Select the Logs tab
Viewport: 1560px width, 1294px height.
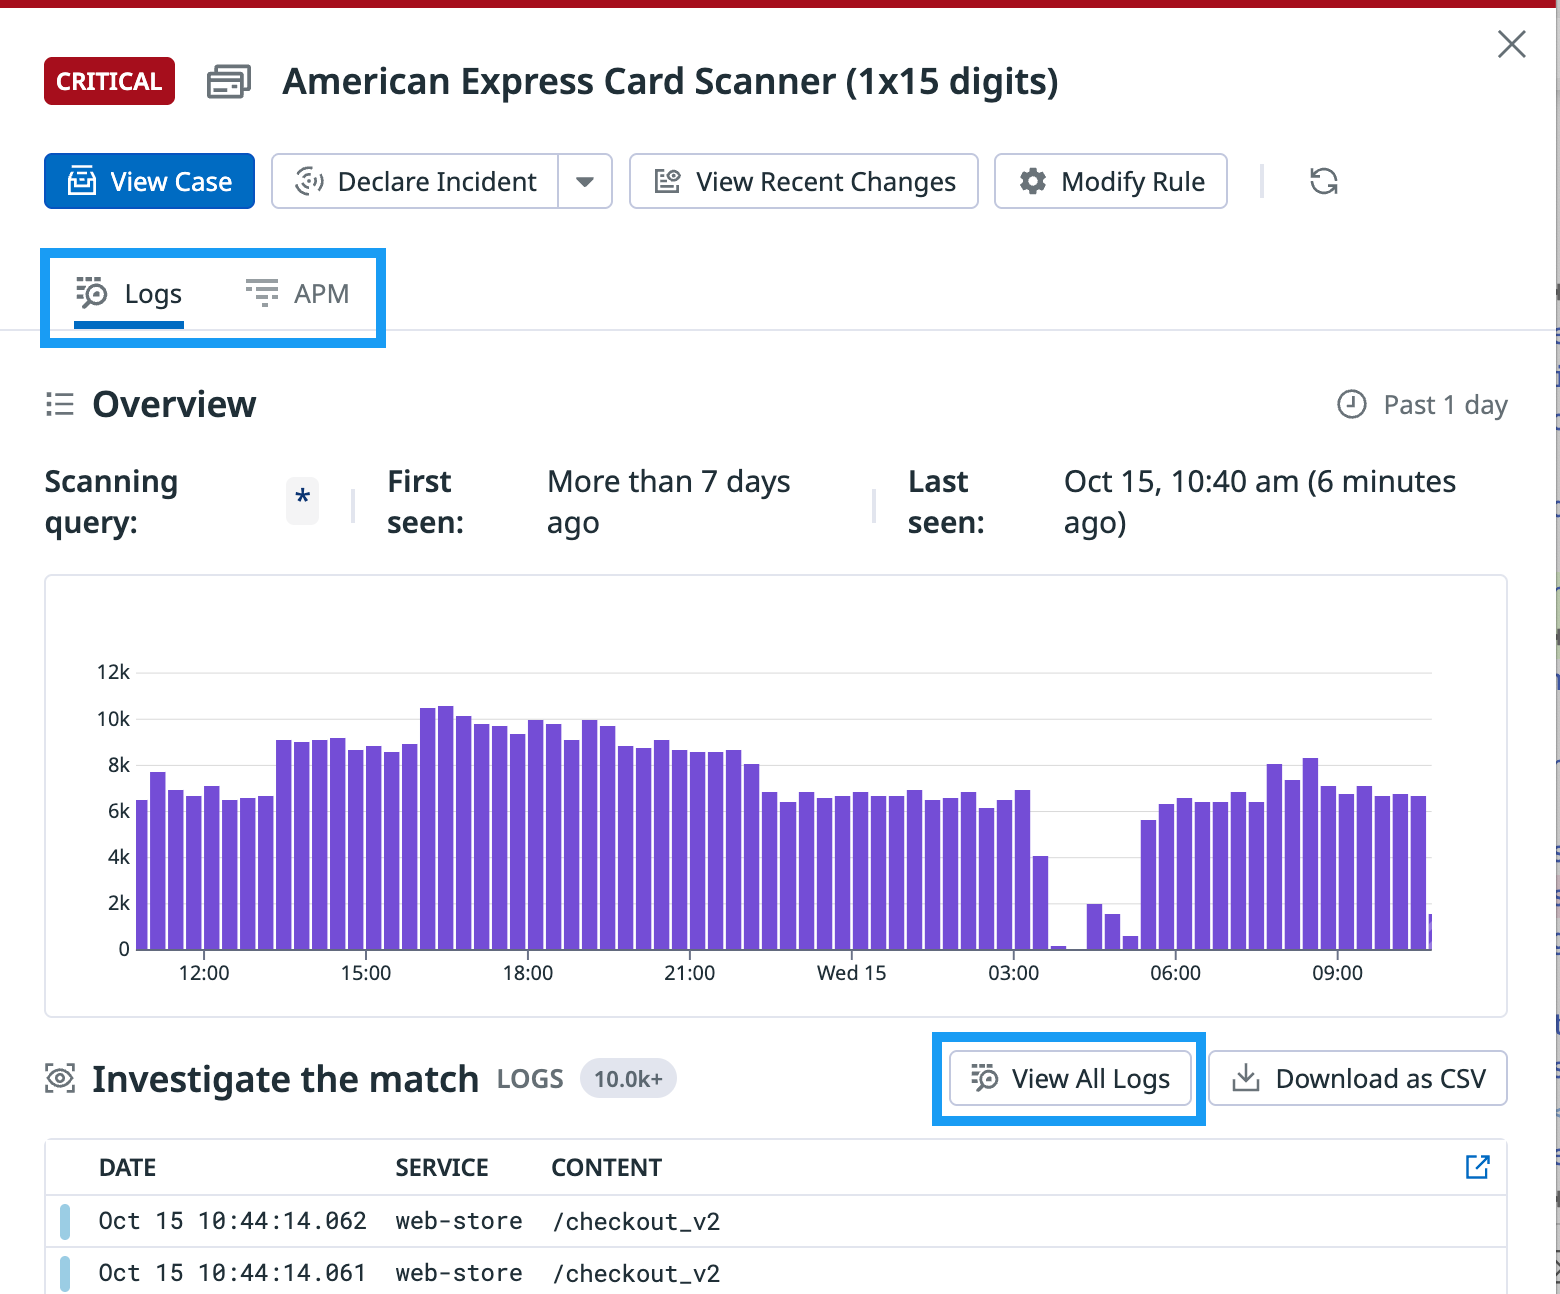[x=130, y=294]
